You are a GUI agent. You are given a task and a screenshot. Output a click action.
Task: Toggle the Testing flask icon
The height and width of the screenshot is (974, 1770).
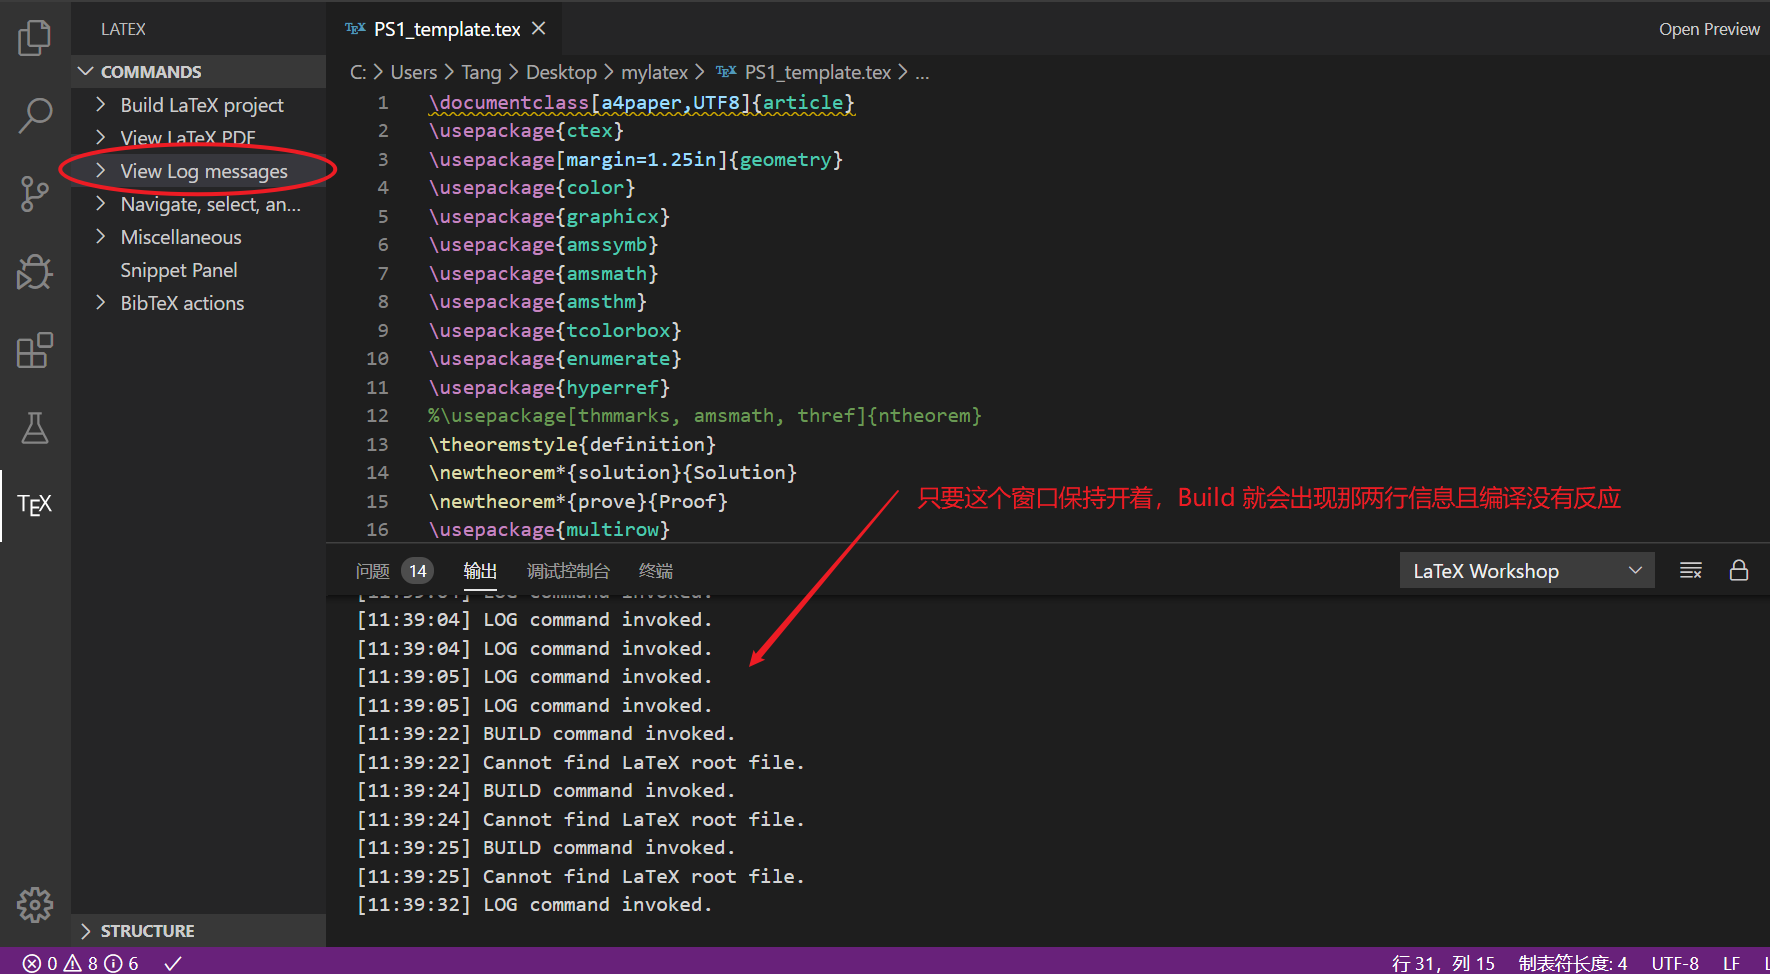[35, 428]
